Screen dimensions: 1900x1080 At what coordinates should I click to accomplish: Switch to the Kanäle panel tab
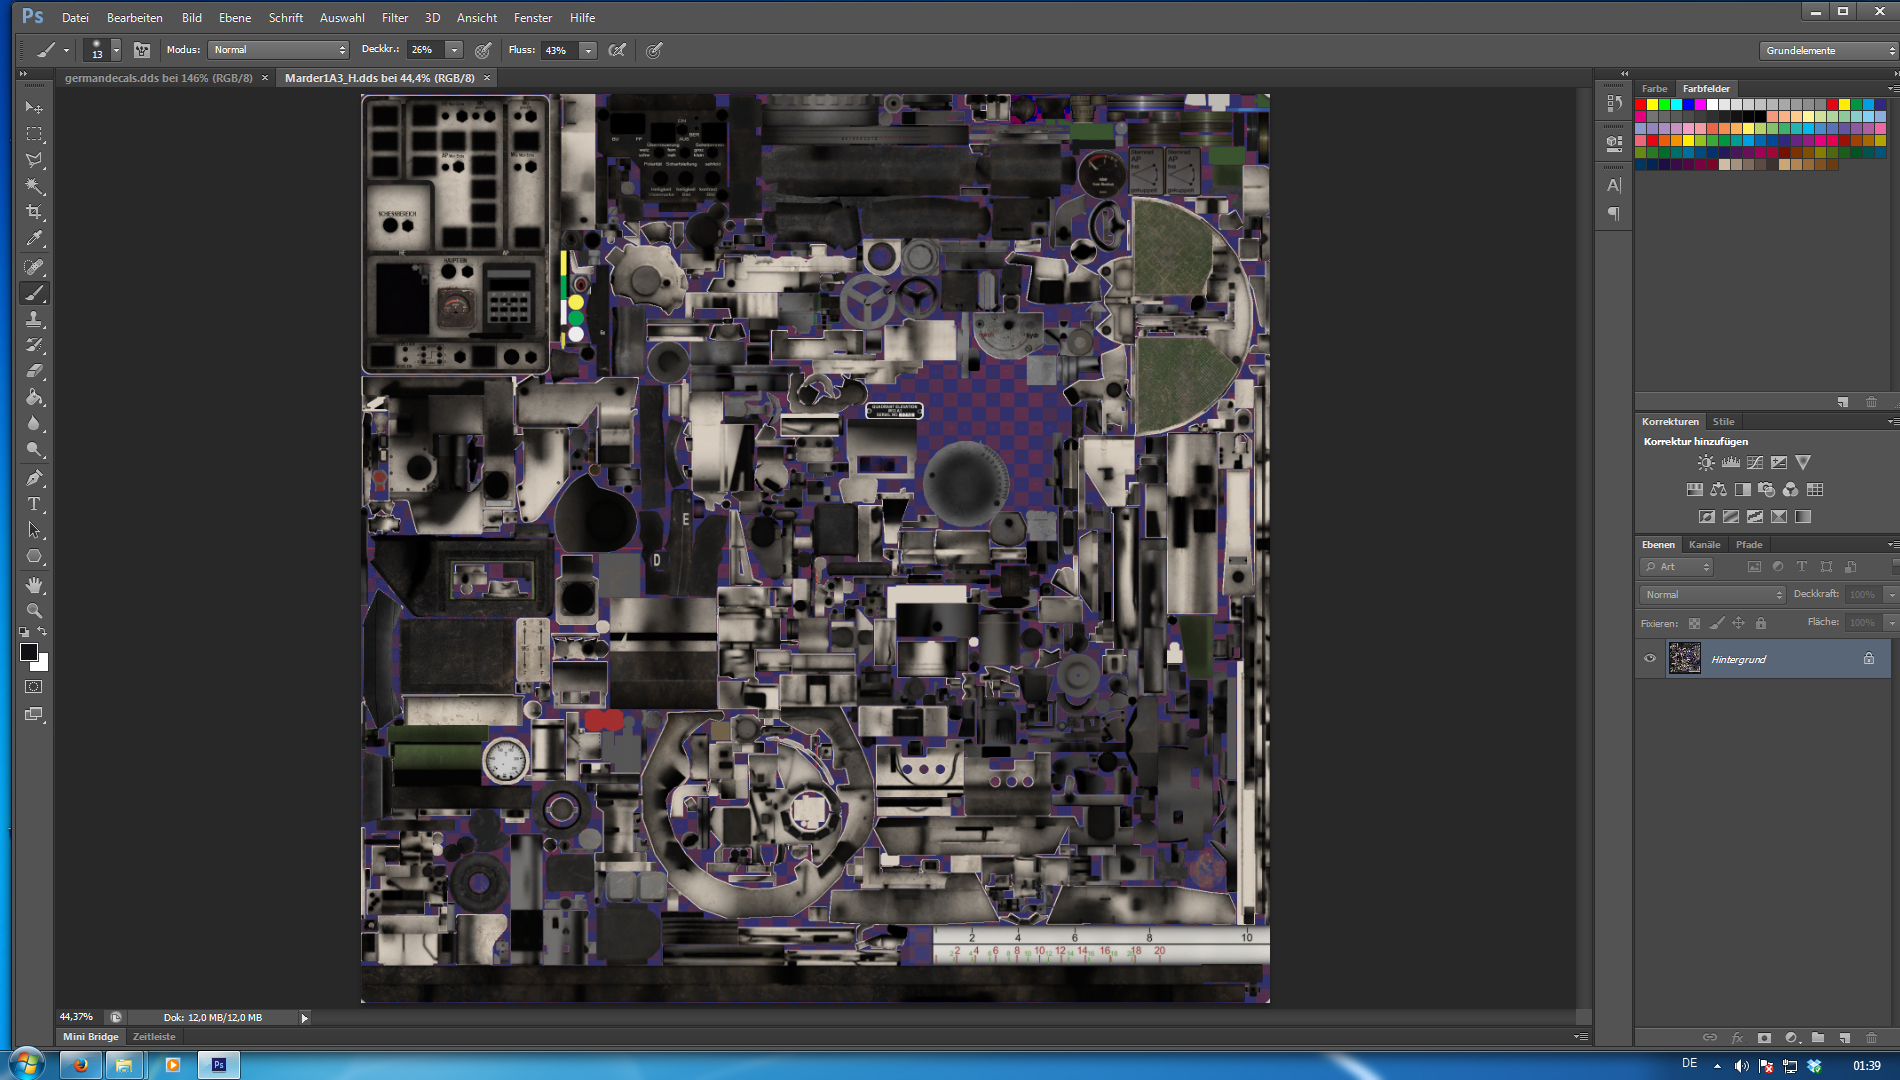(x=1704, y=545)
